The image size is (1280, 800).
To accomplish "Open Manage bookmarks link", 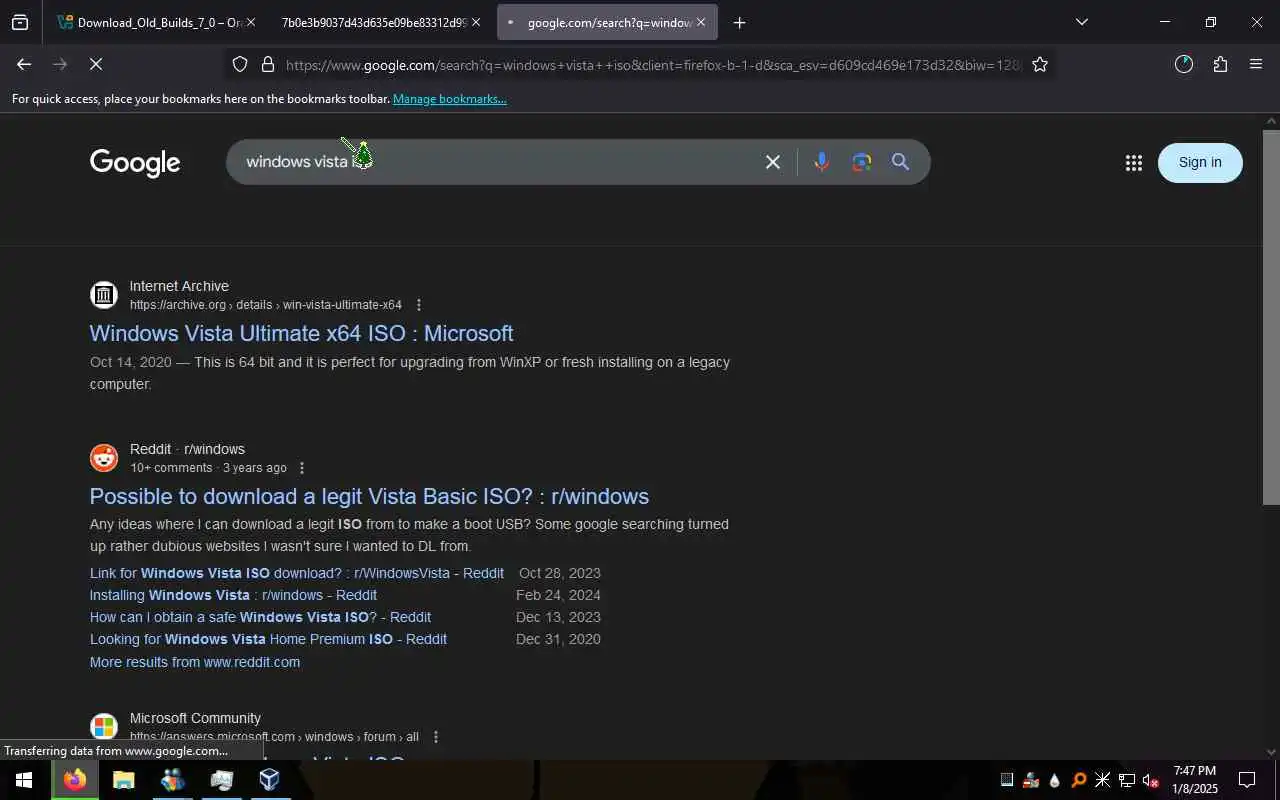I will [449, 99].
